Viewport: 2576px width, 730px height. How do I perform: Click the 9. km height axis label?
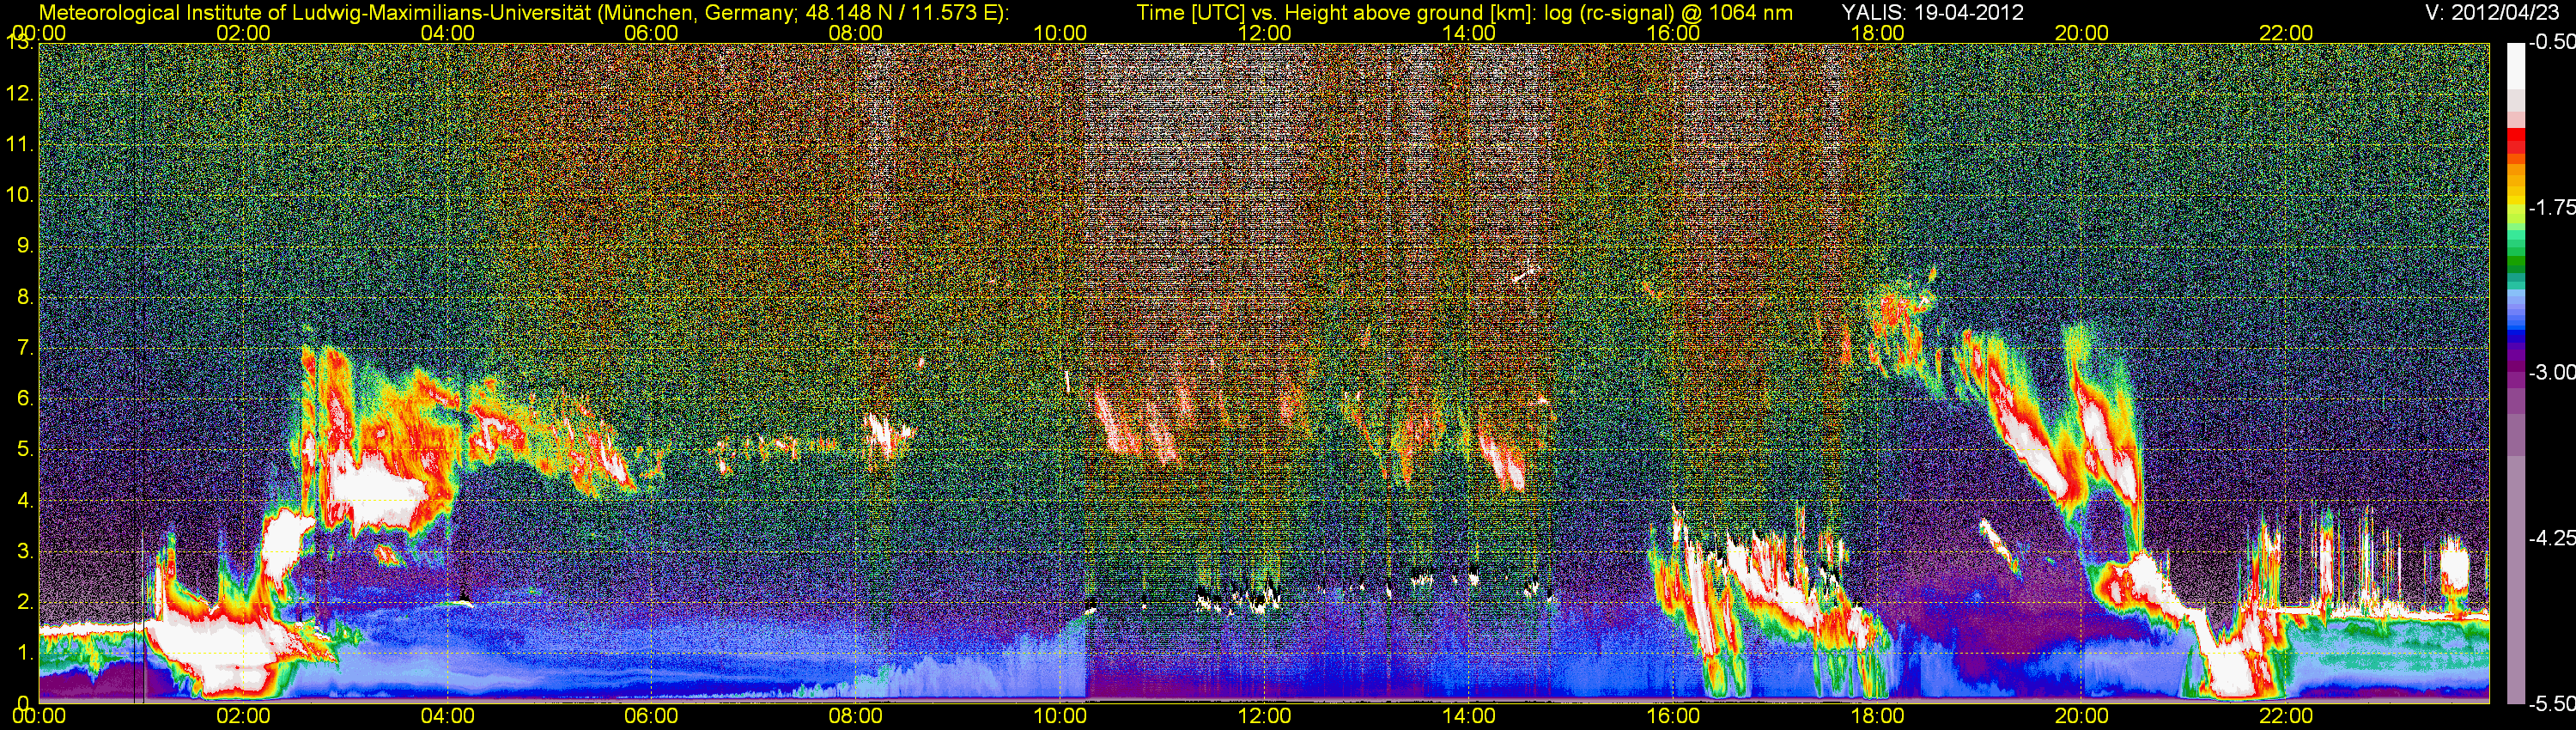point(25,245)
